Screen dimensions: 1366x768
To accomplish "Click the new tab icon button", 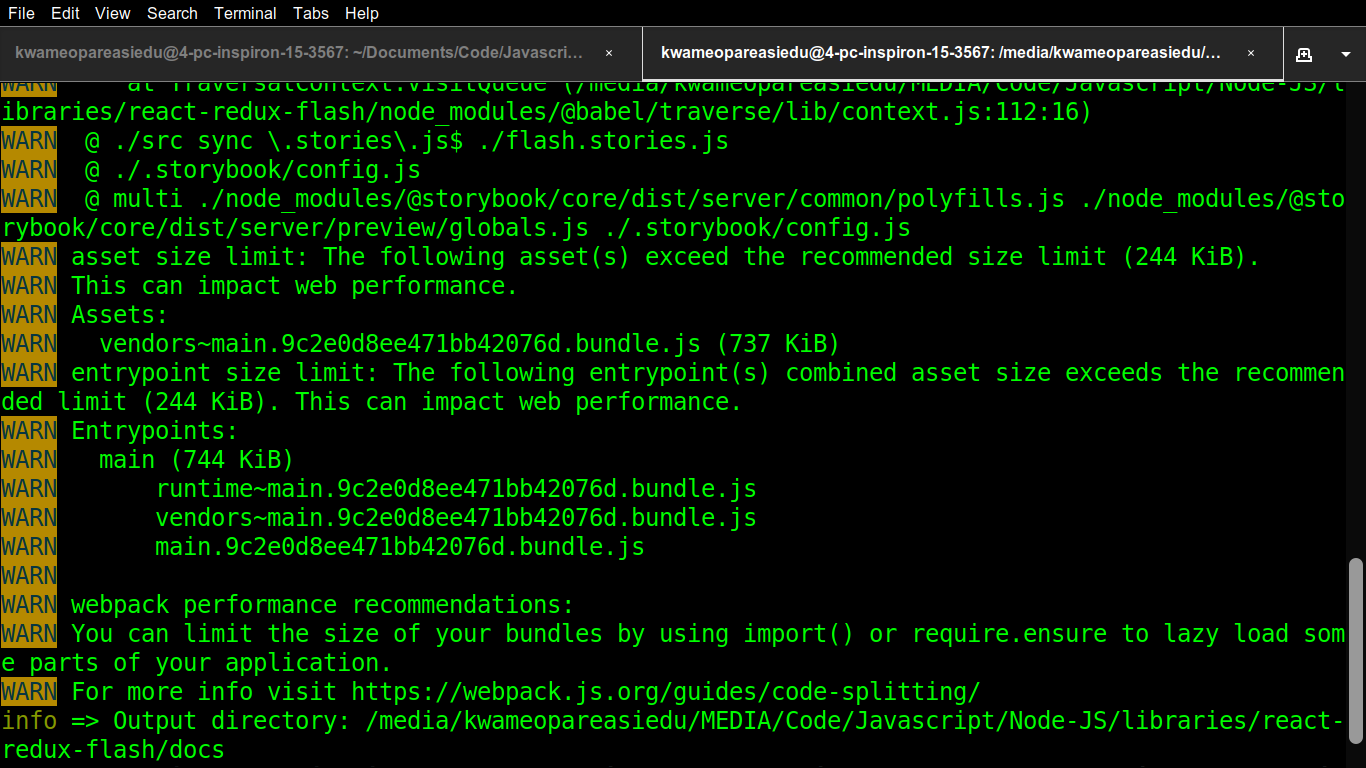I will [x=1303, y=54].
